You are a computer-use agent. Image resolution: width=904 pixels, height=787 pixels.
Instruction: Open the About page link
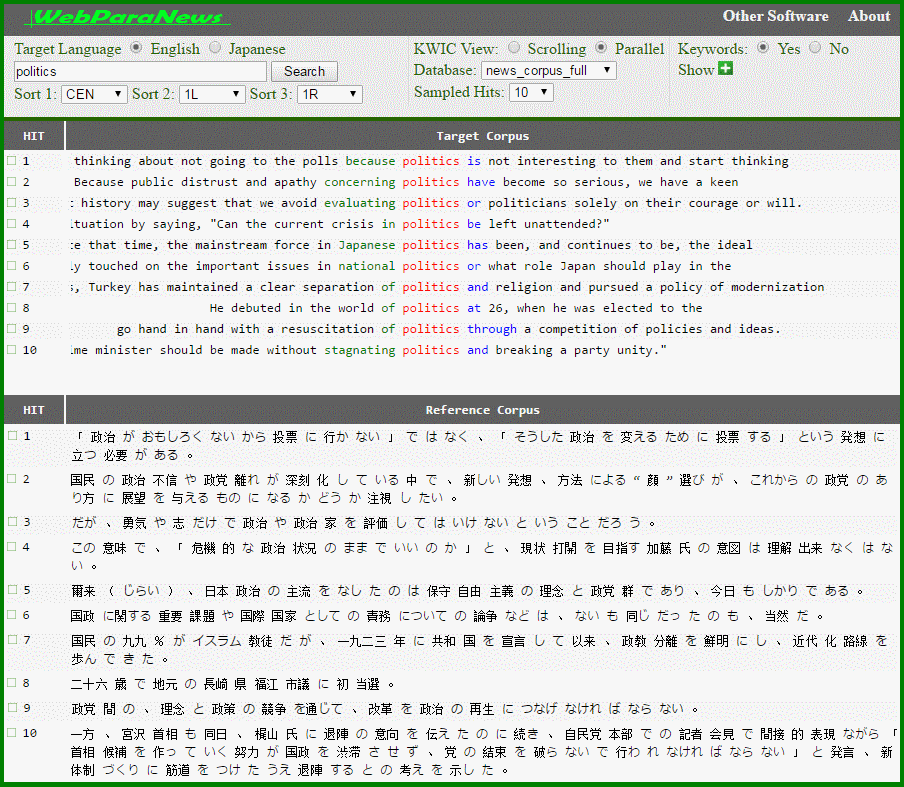pyautogui.click(x=868, y=16)
